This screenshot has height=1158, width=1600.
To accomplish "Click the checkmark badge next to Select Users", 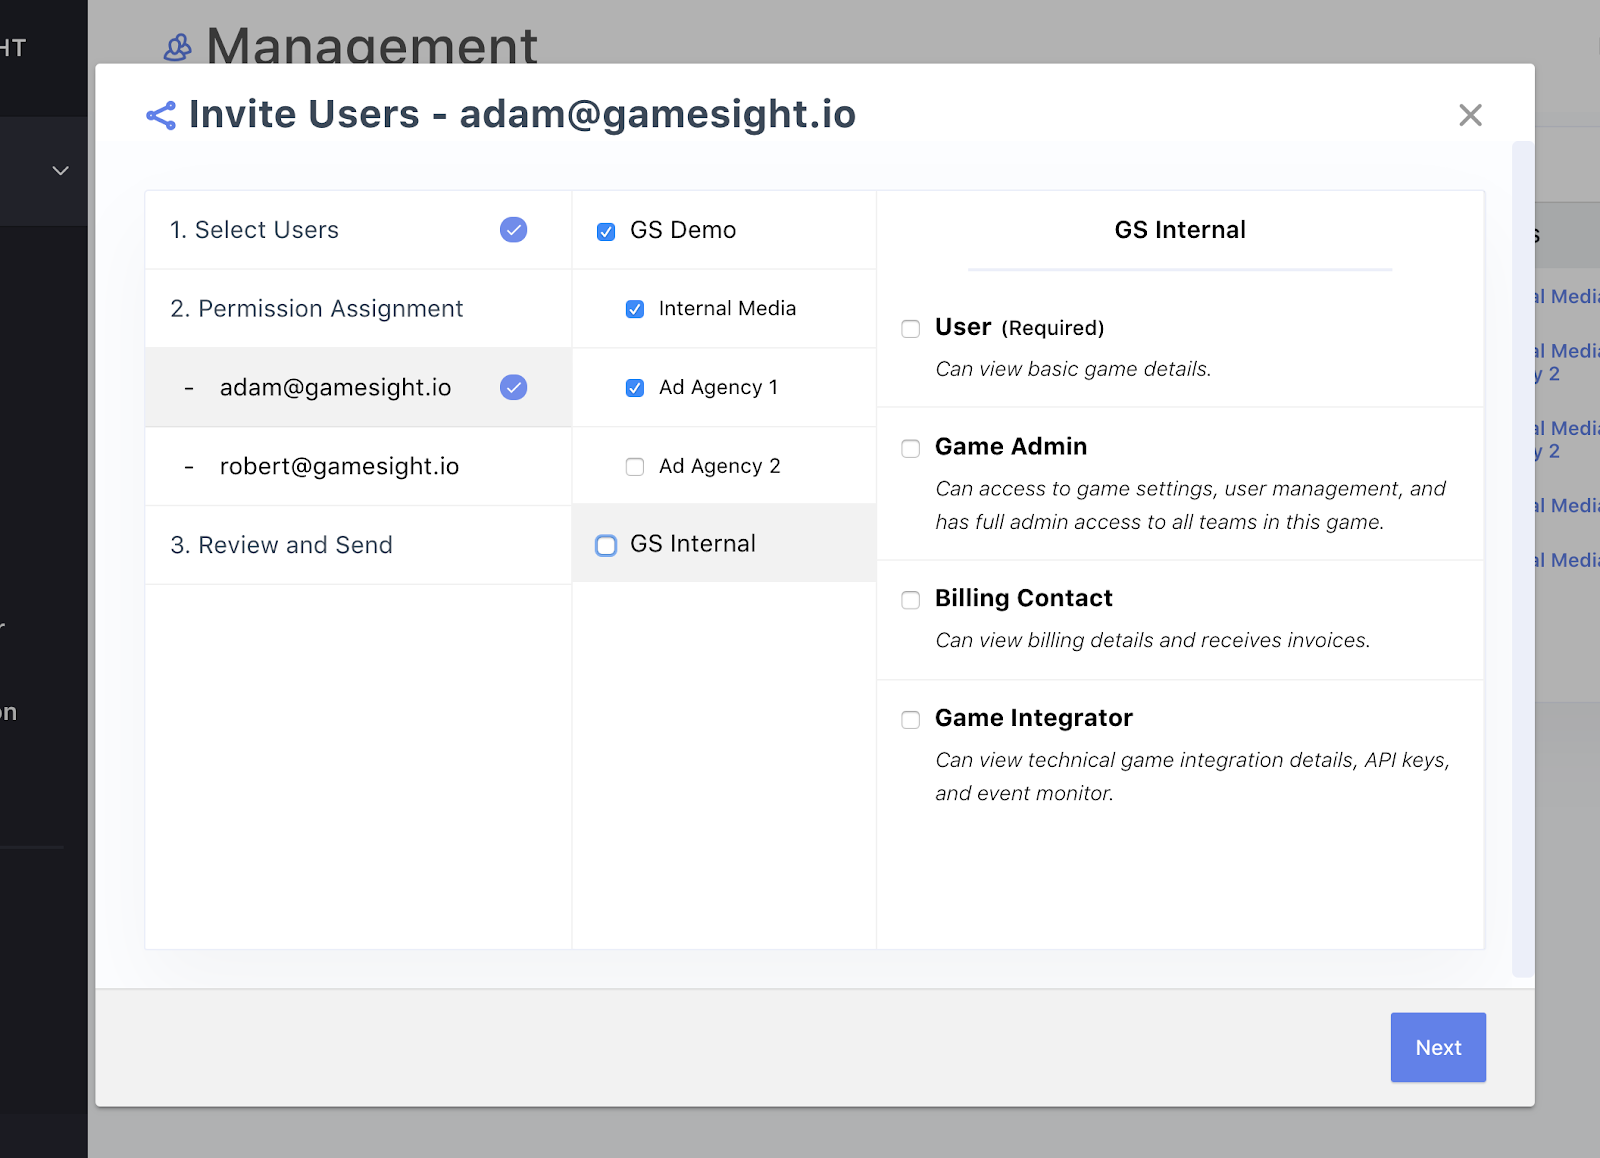I will click(x=514, y=230).
